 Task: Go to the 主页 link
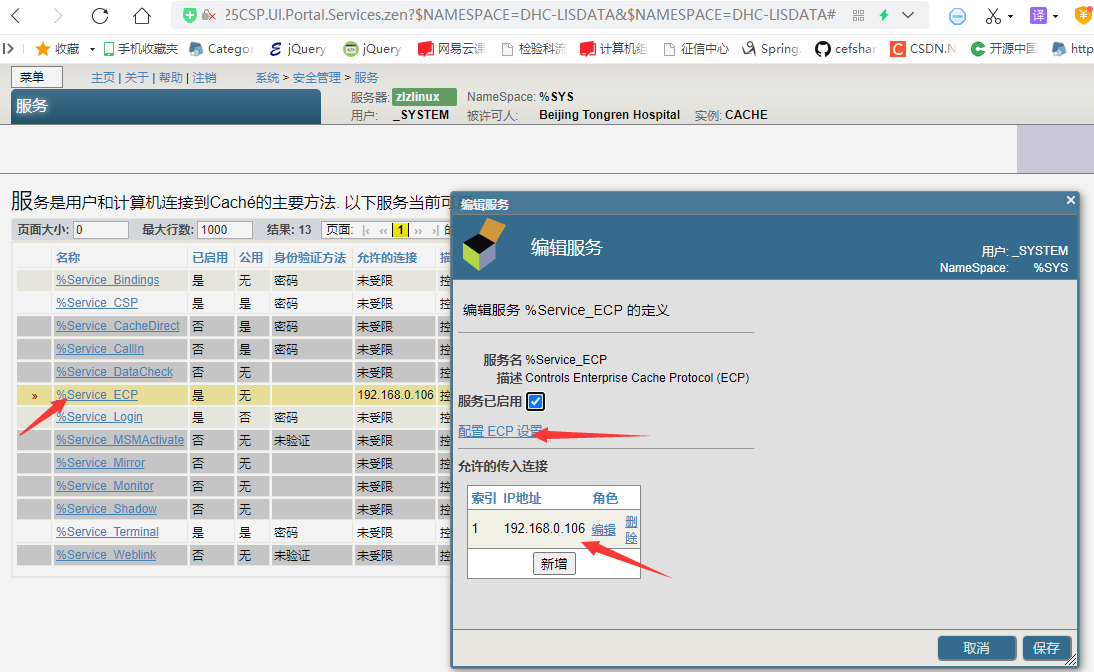(x=103, y=77)
